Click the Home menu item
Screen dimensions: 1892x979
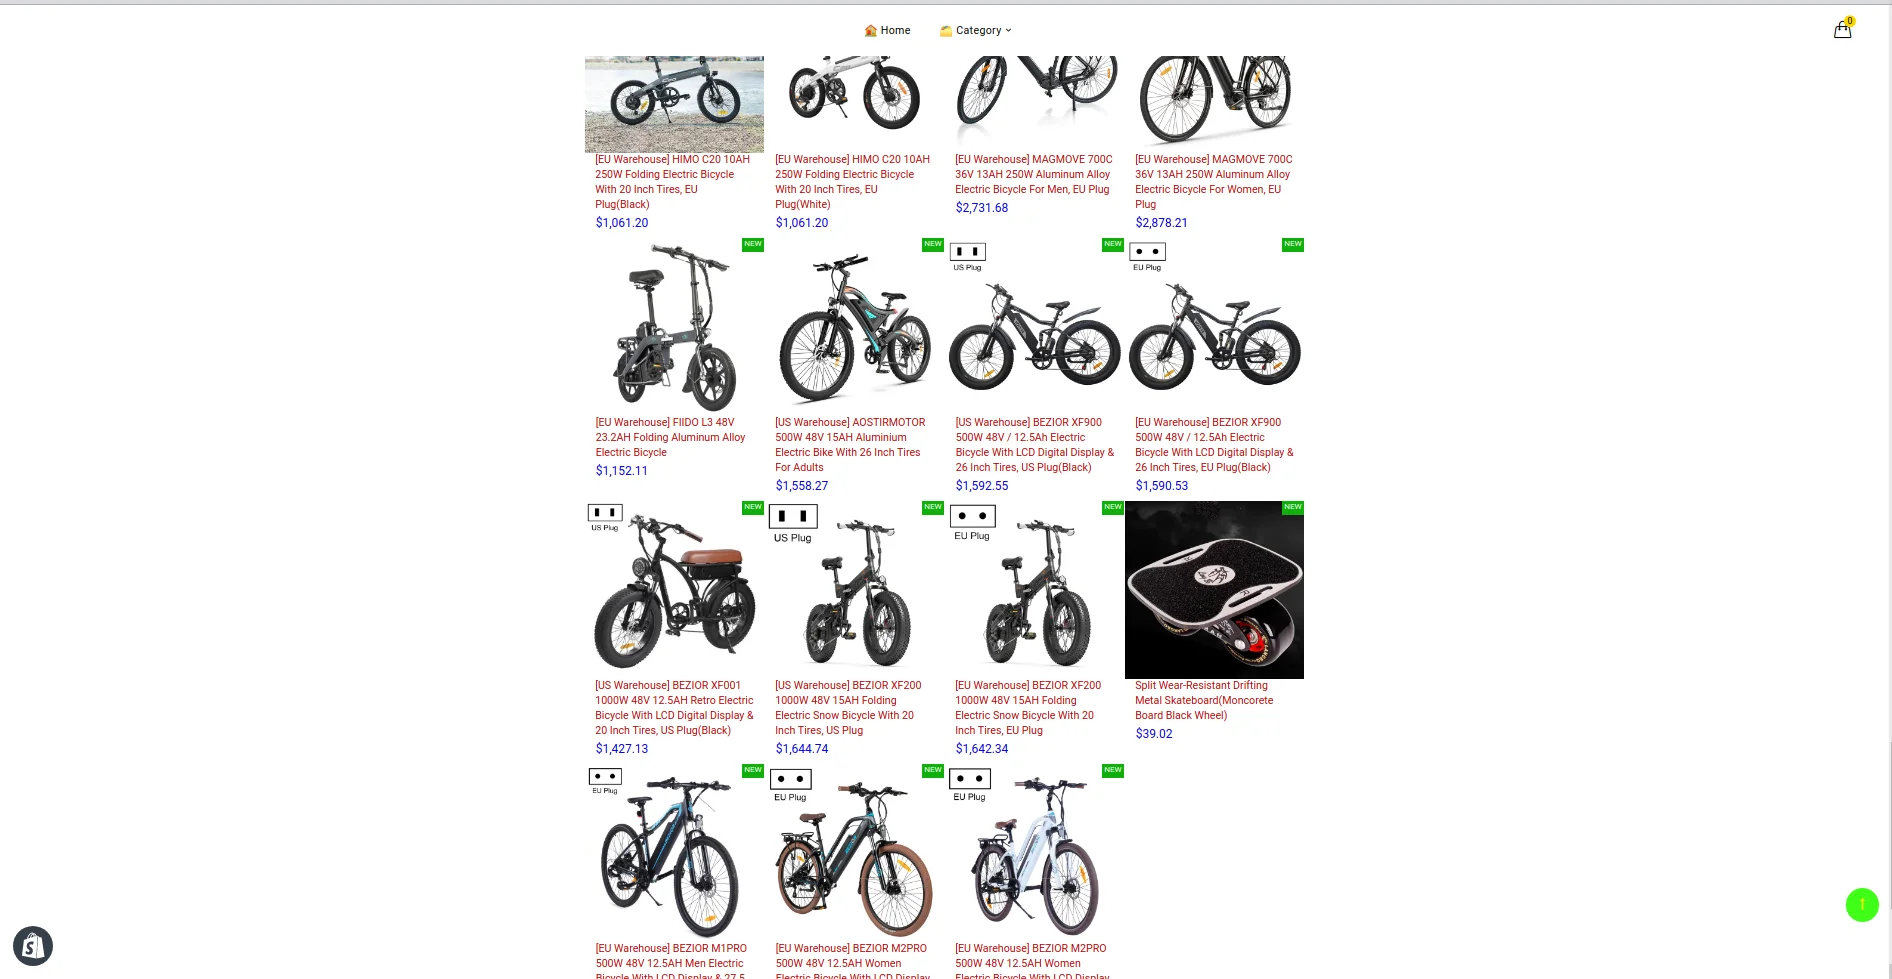tap(887, 30)
